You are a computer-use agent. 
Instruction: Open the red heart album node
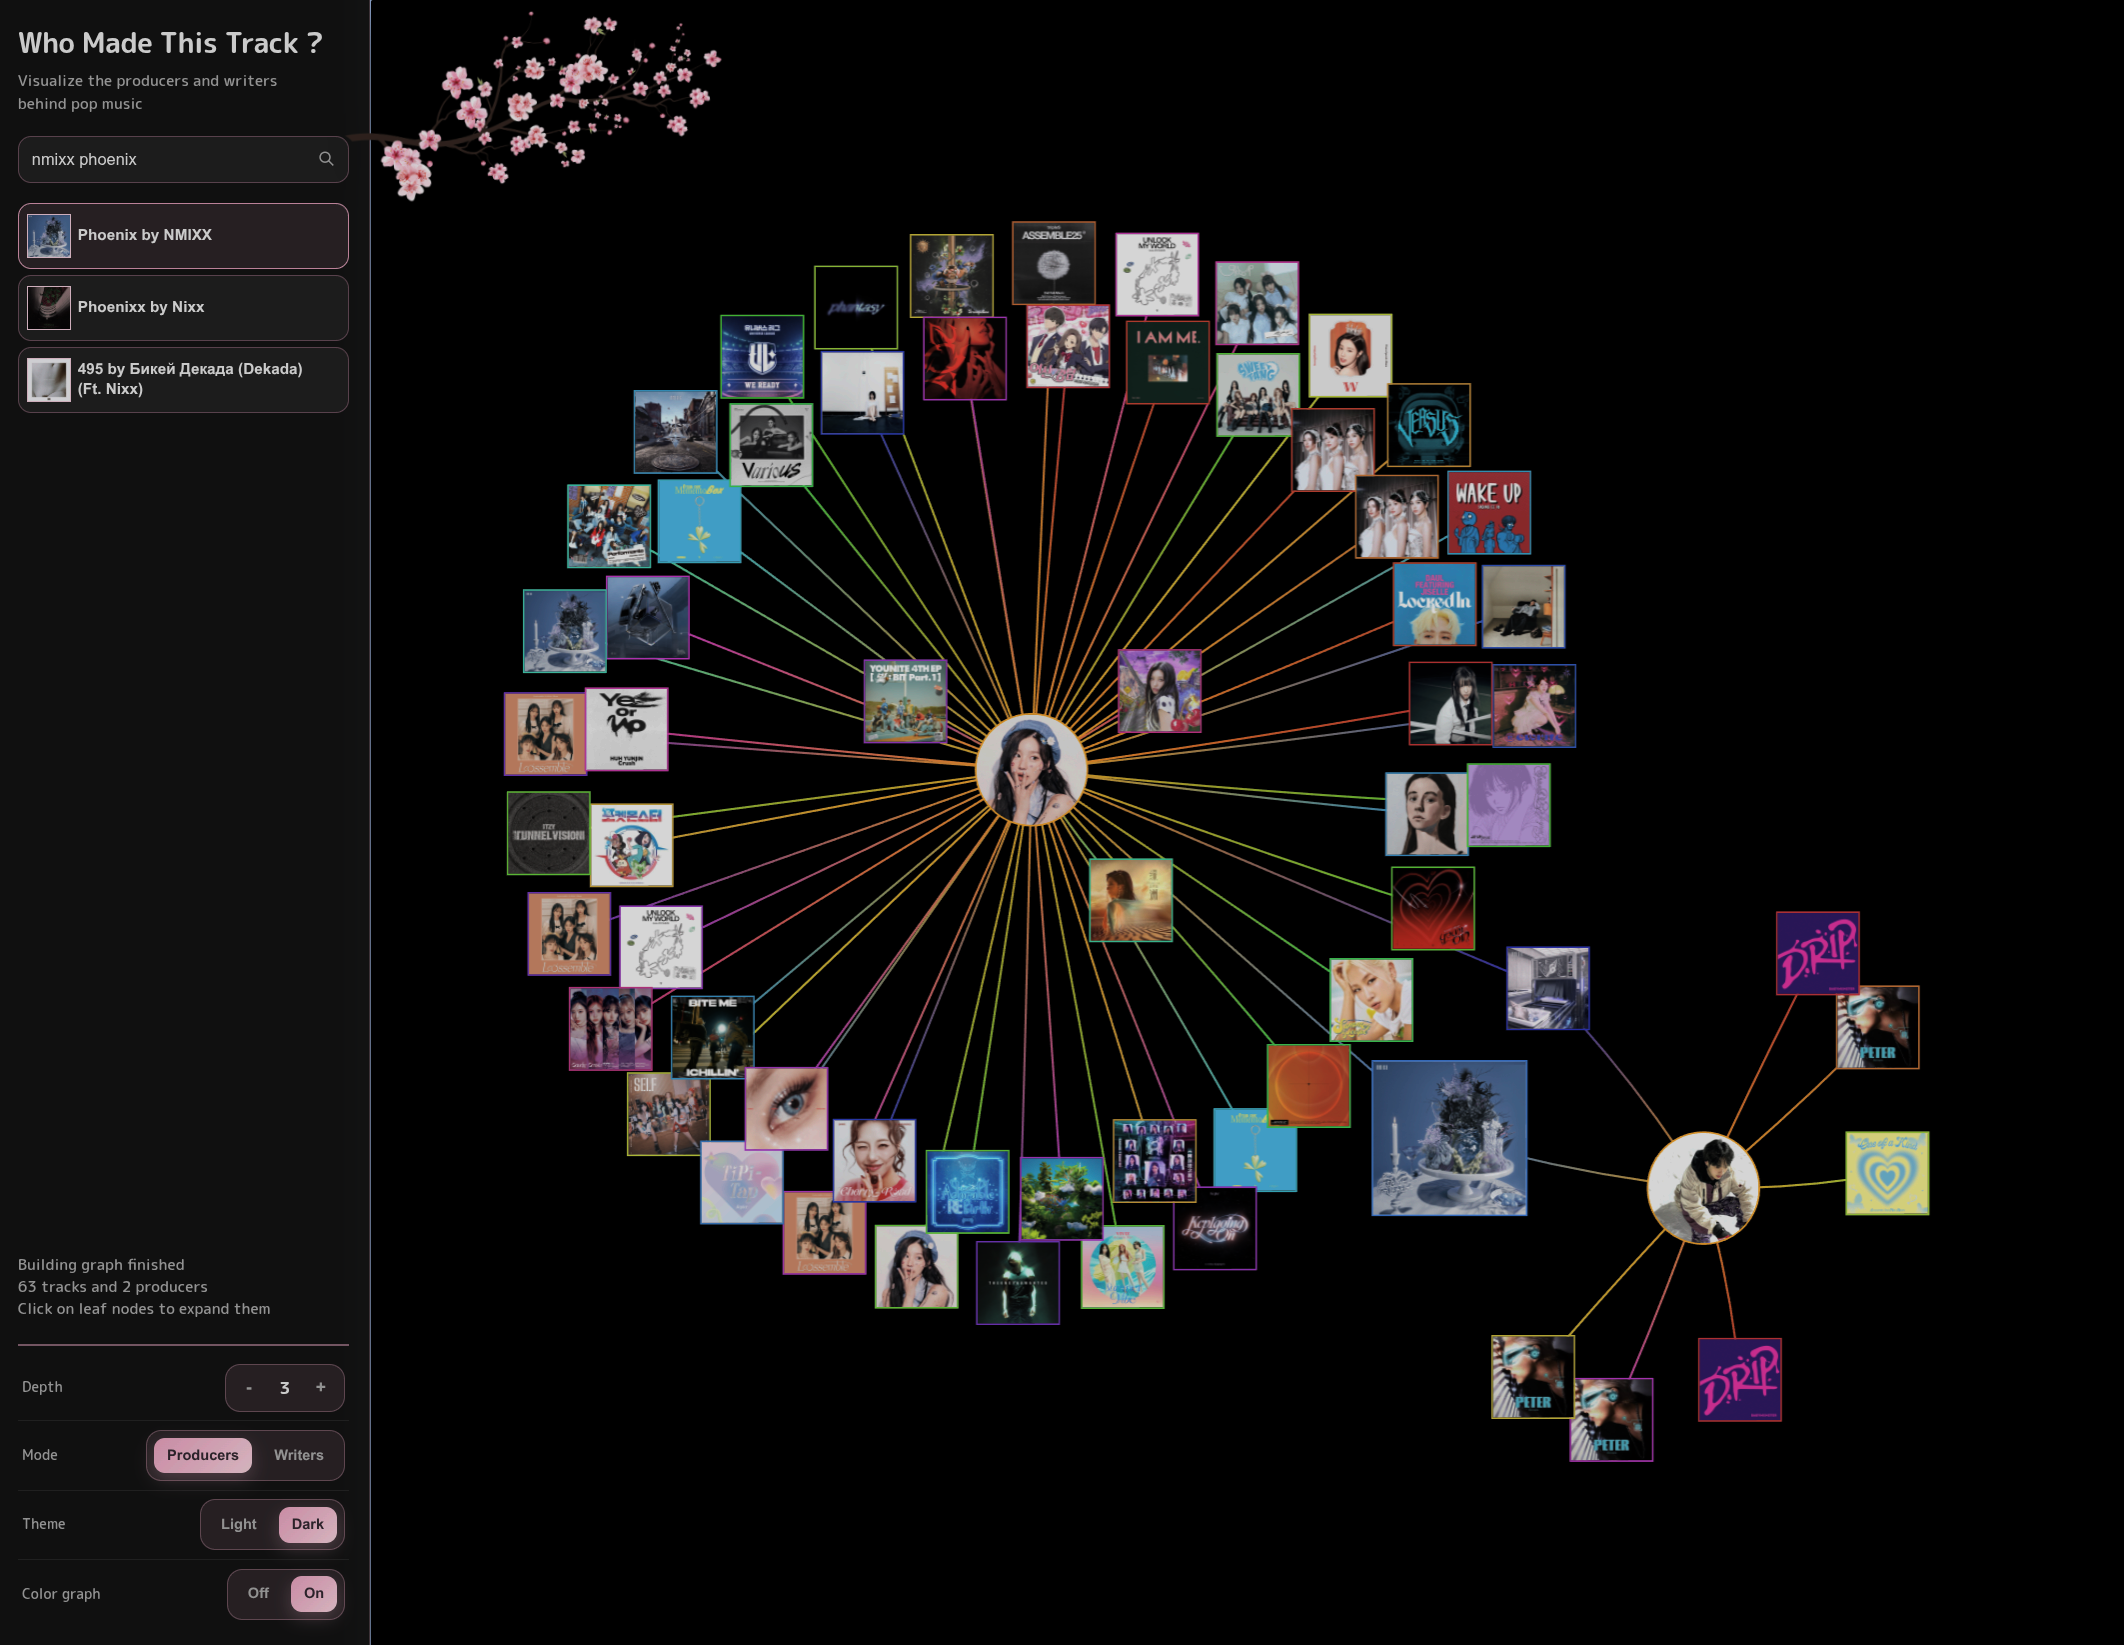click(x=1433, y=908)
